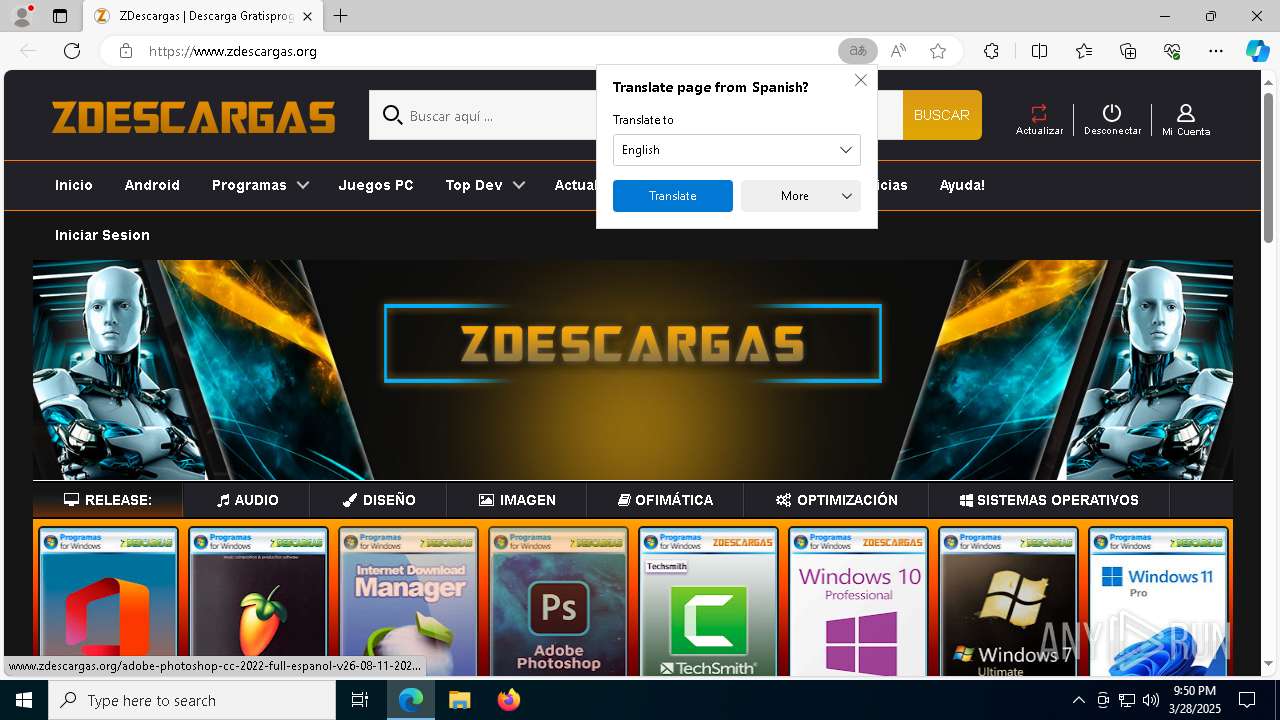The width and height of the screenshot is (1280, 720).
Task: Open Internet Download Manager thumbnail
Action: (408, 602)
